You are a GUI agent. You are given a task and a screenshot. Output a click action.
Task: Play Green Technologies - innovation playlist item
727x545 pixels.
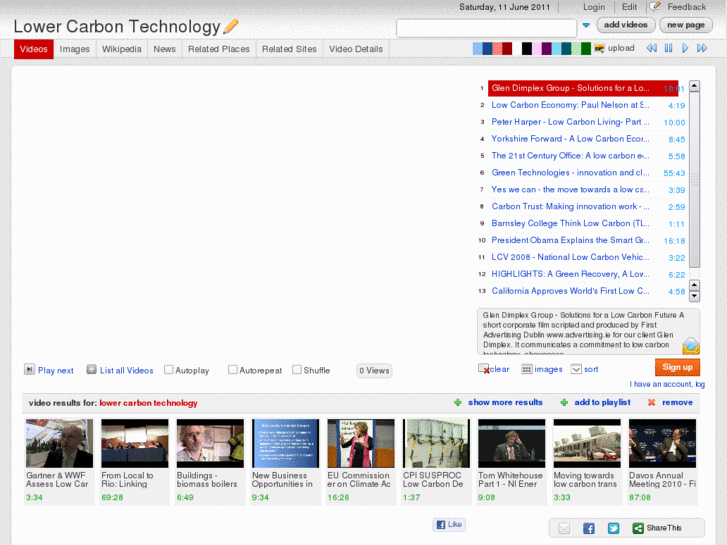pos(570,173)
